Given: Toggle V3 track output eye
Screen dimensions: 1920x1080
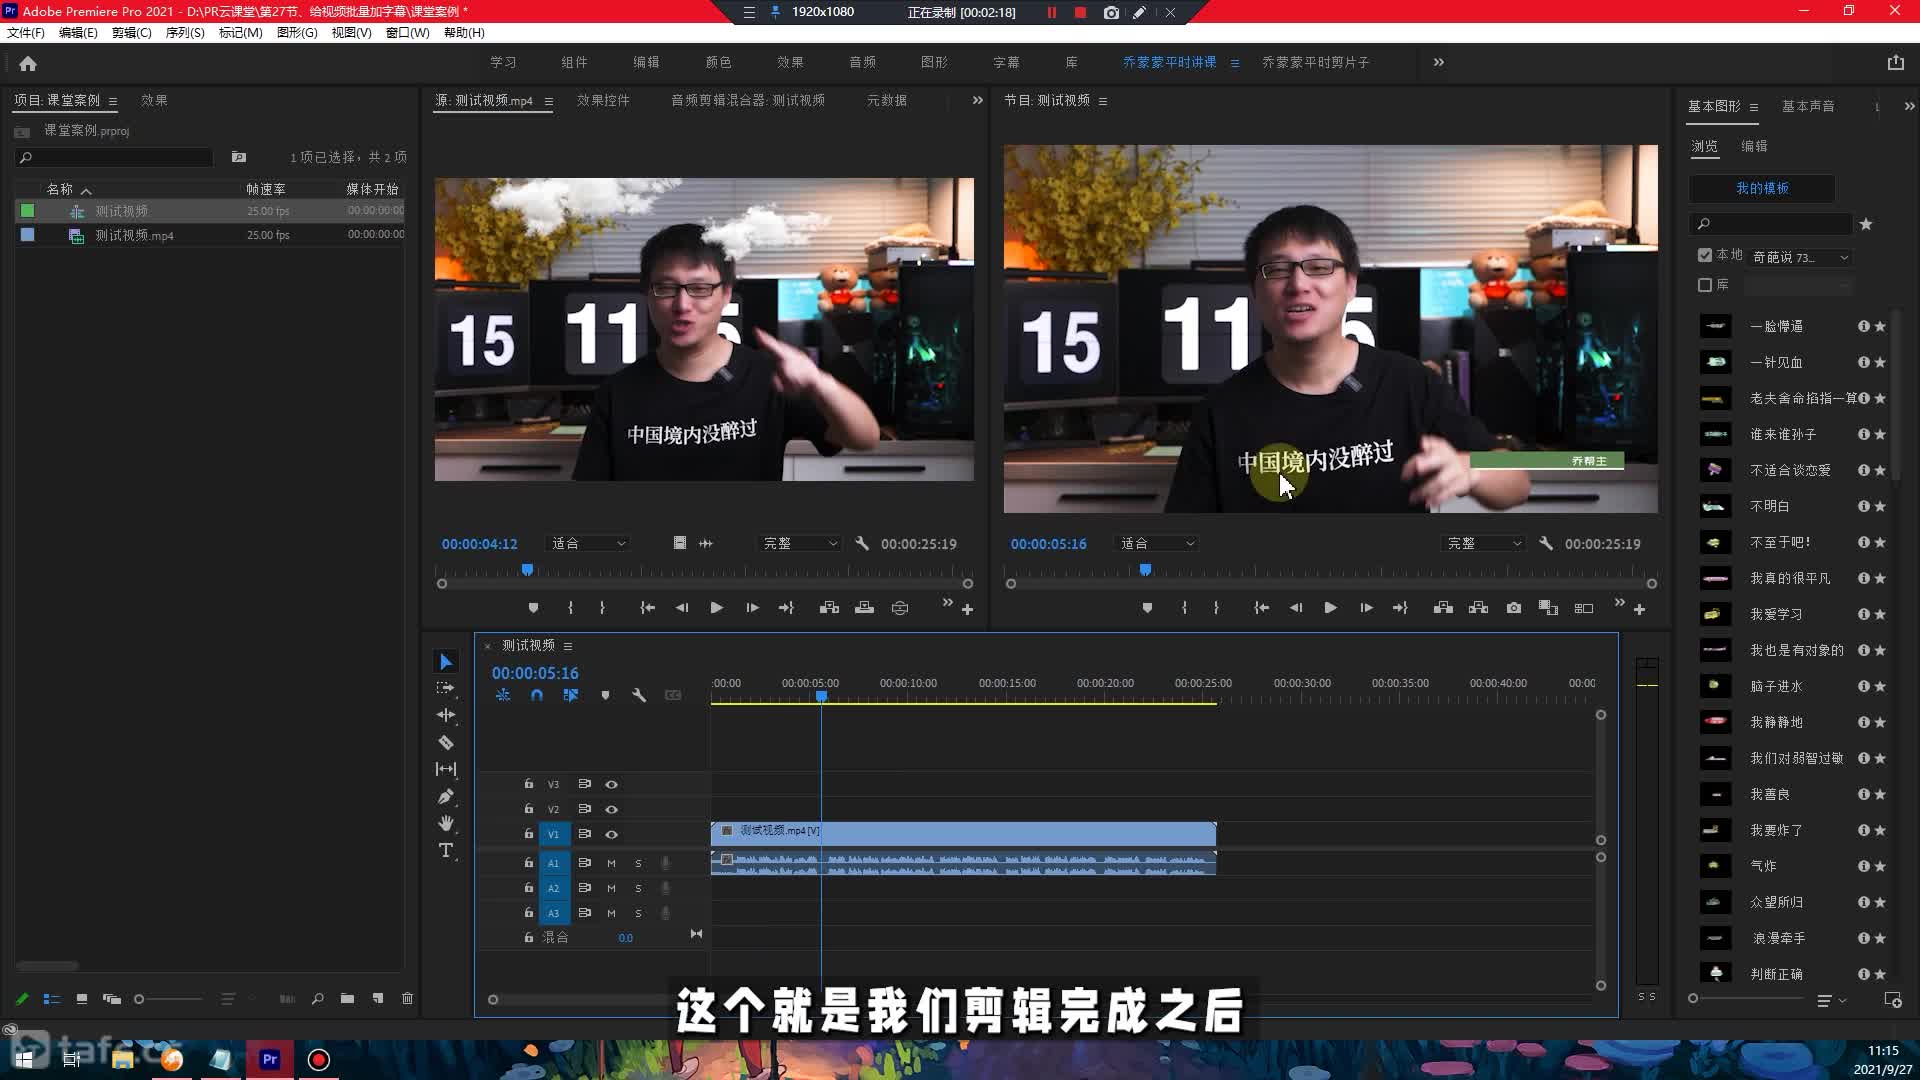Looking at the screenshot, I should pyautogui.click(x=611, y=784).
